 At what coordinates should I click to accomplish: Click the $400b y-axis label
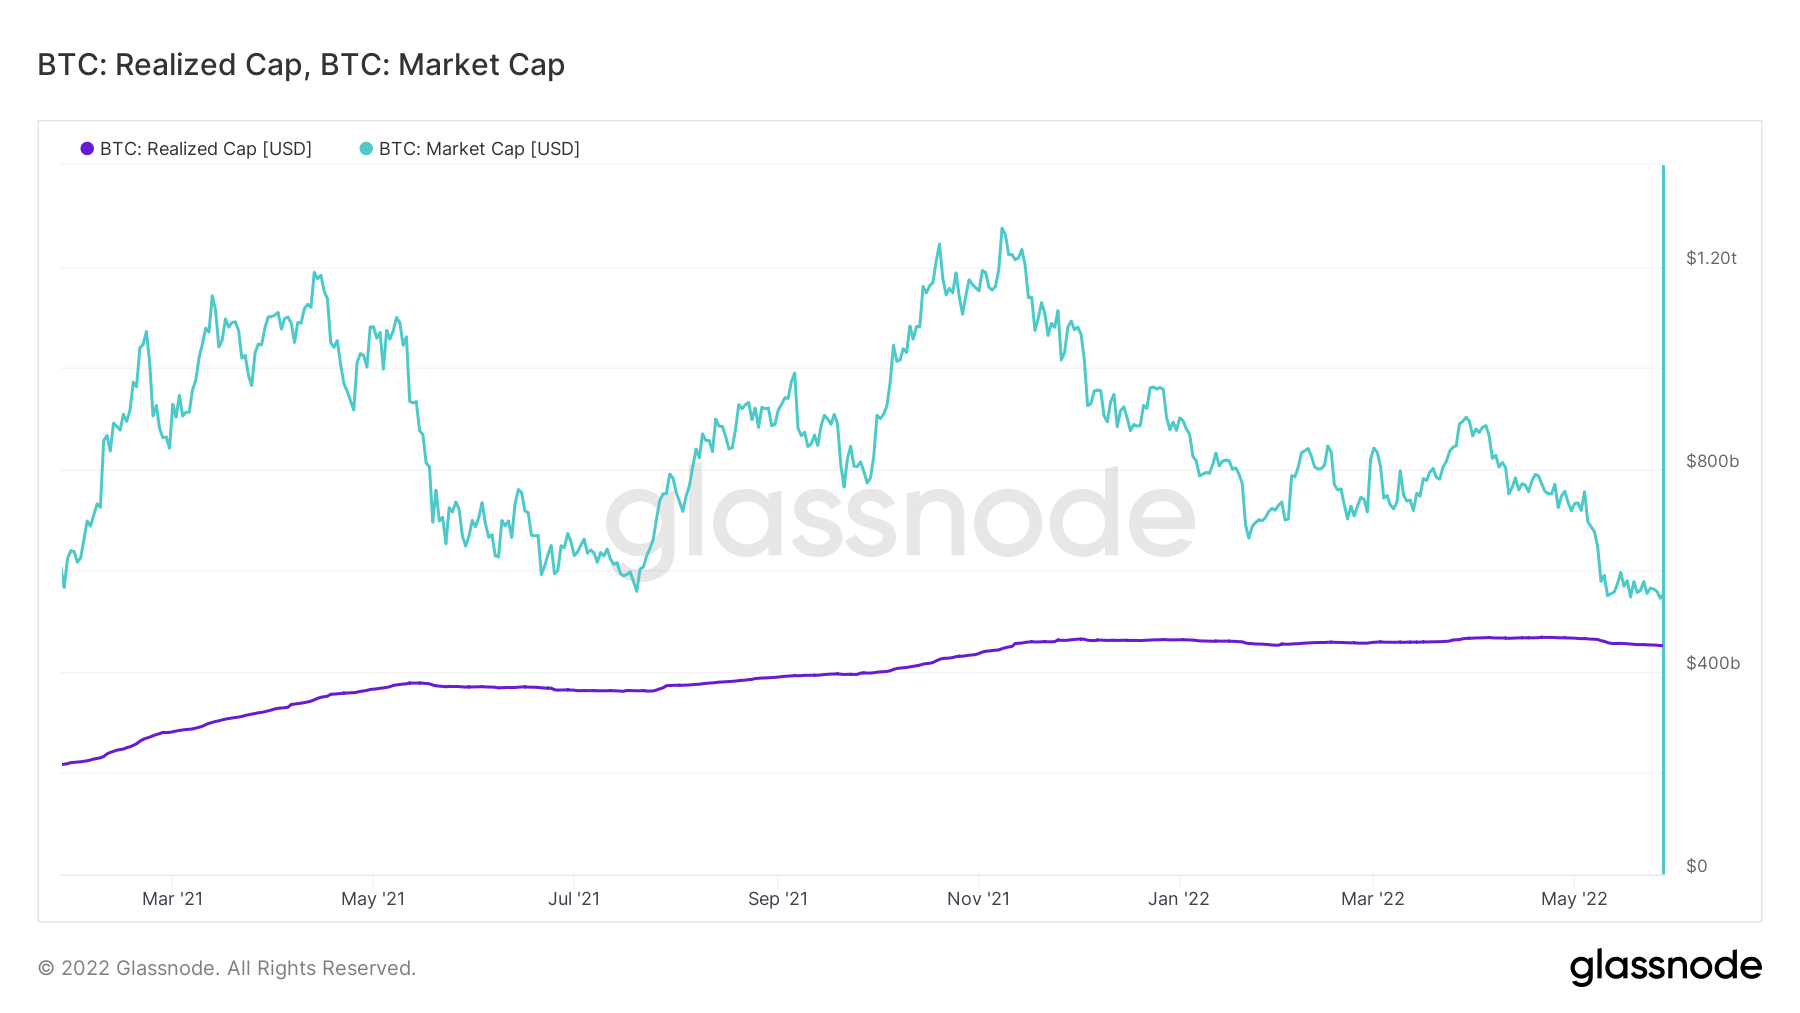pyautogui.click(x=1712, y=663)
